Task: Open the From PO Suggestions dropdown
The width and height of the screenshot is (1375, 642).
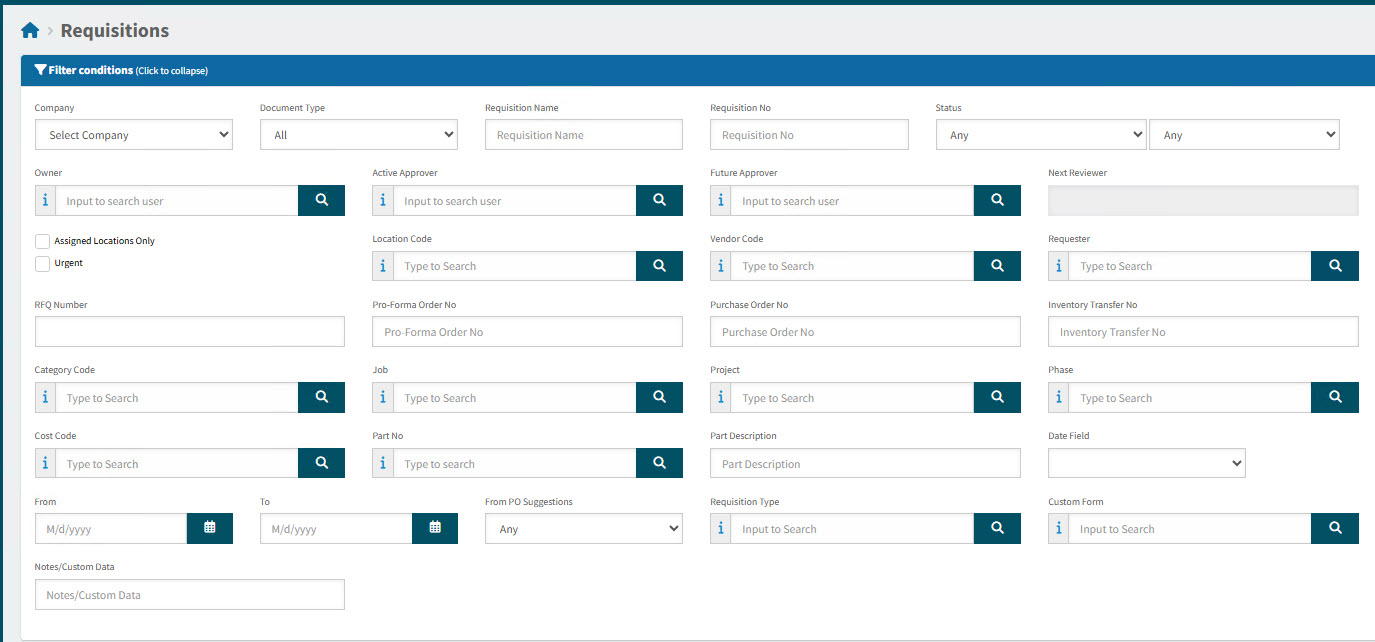Action: (x=583, y=528)
